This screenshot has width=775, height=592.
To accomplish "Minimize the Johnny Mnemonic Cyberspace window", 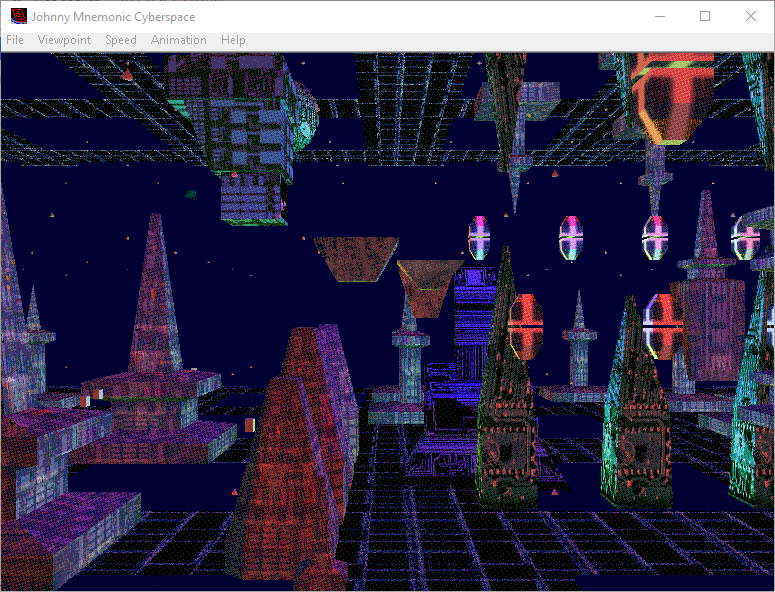I will [660, 16].
